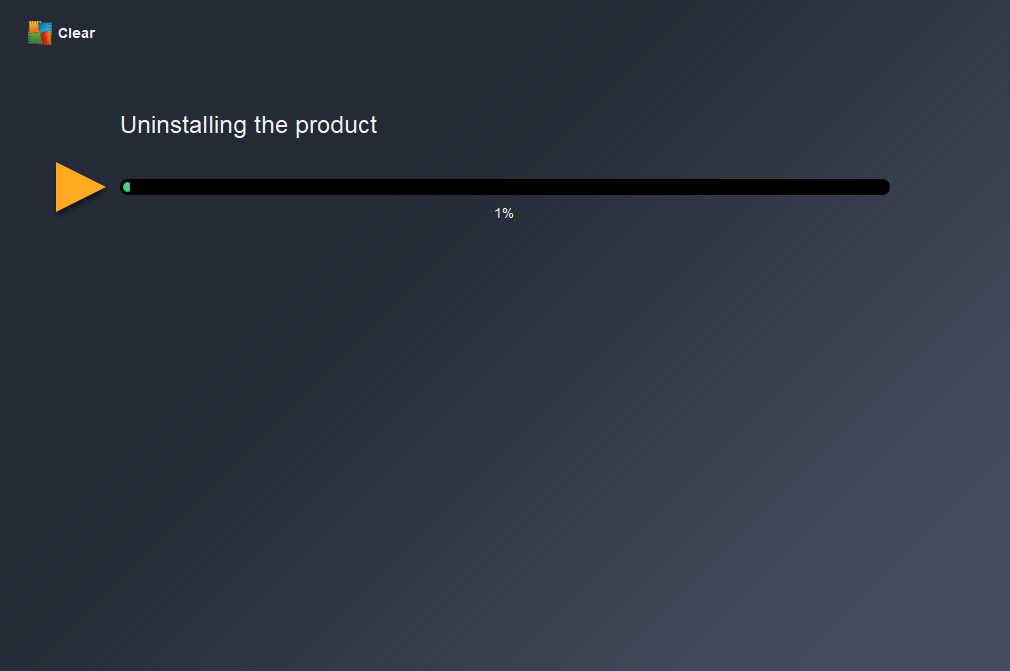Select the word product in the heading
The width and height of the screenshot is (1010, 671).
coord(336,125)
